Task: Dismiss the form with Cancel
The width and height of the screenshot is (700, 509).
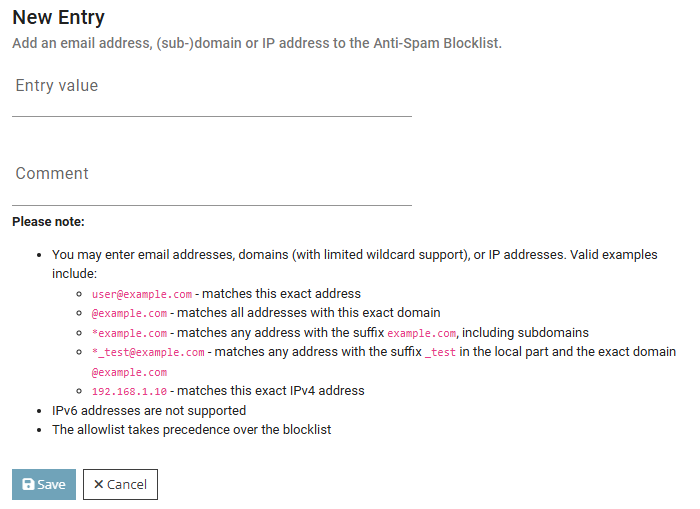Action: coord(120,485)
